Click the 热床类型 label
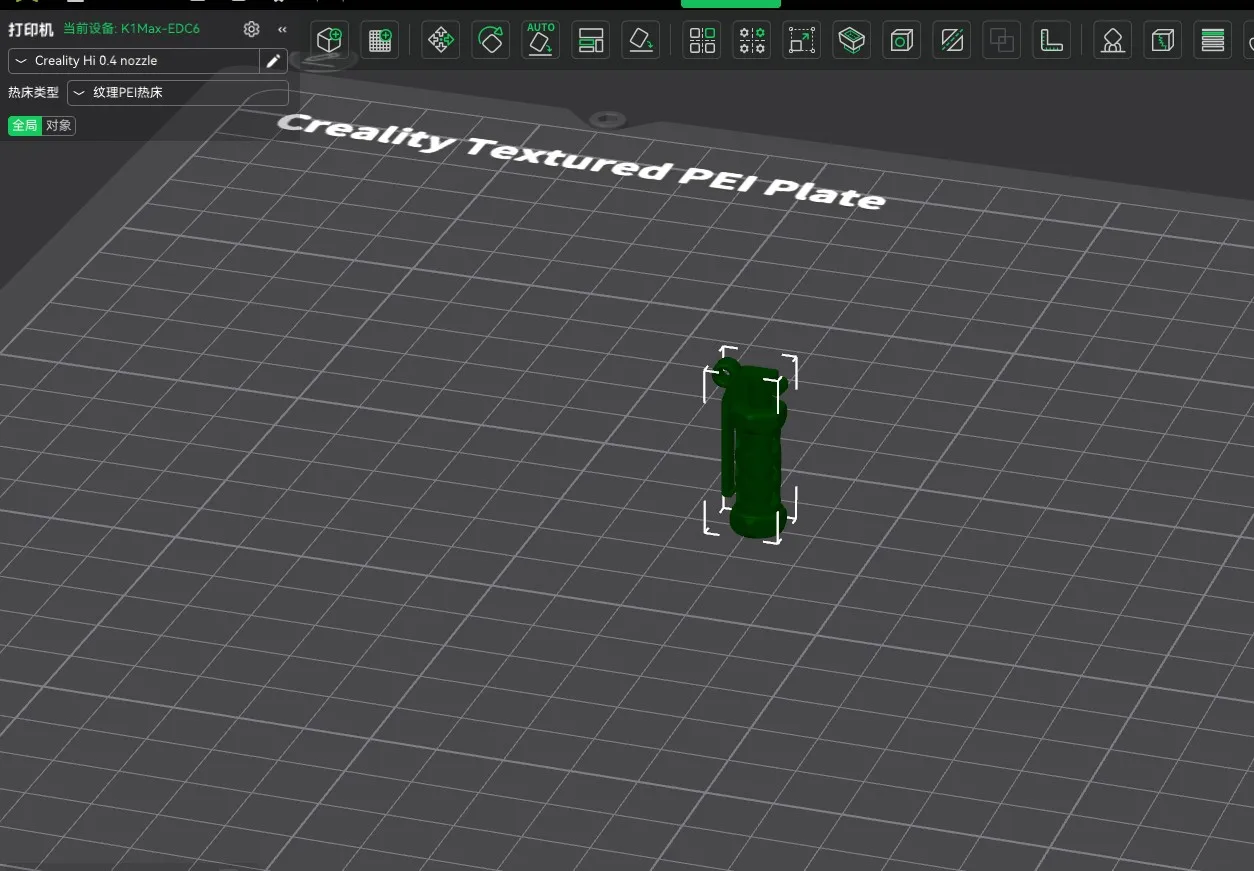 tap(34, 93)
